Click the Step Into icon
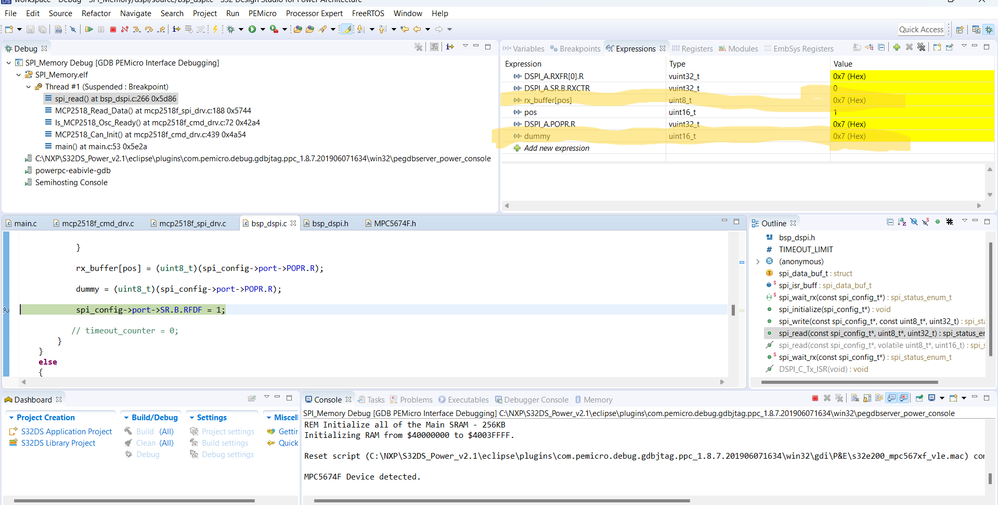The width and height of the screenshot is (998, 505). tap(137, 29)
